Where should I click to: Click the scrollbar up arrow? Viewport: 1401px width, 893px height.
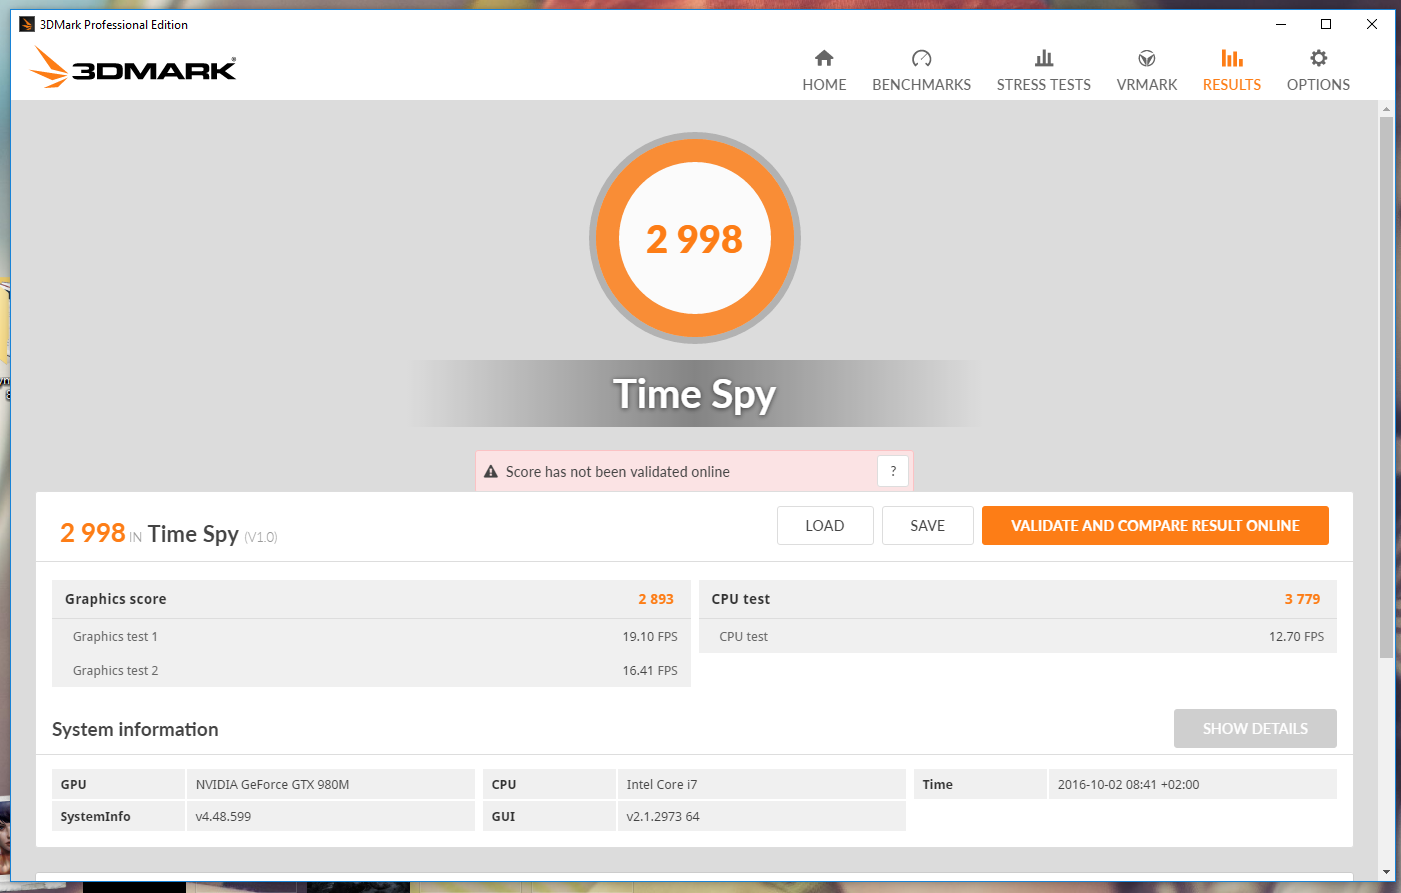coord(1386,109)
